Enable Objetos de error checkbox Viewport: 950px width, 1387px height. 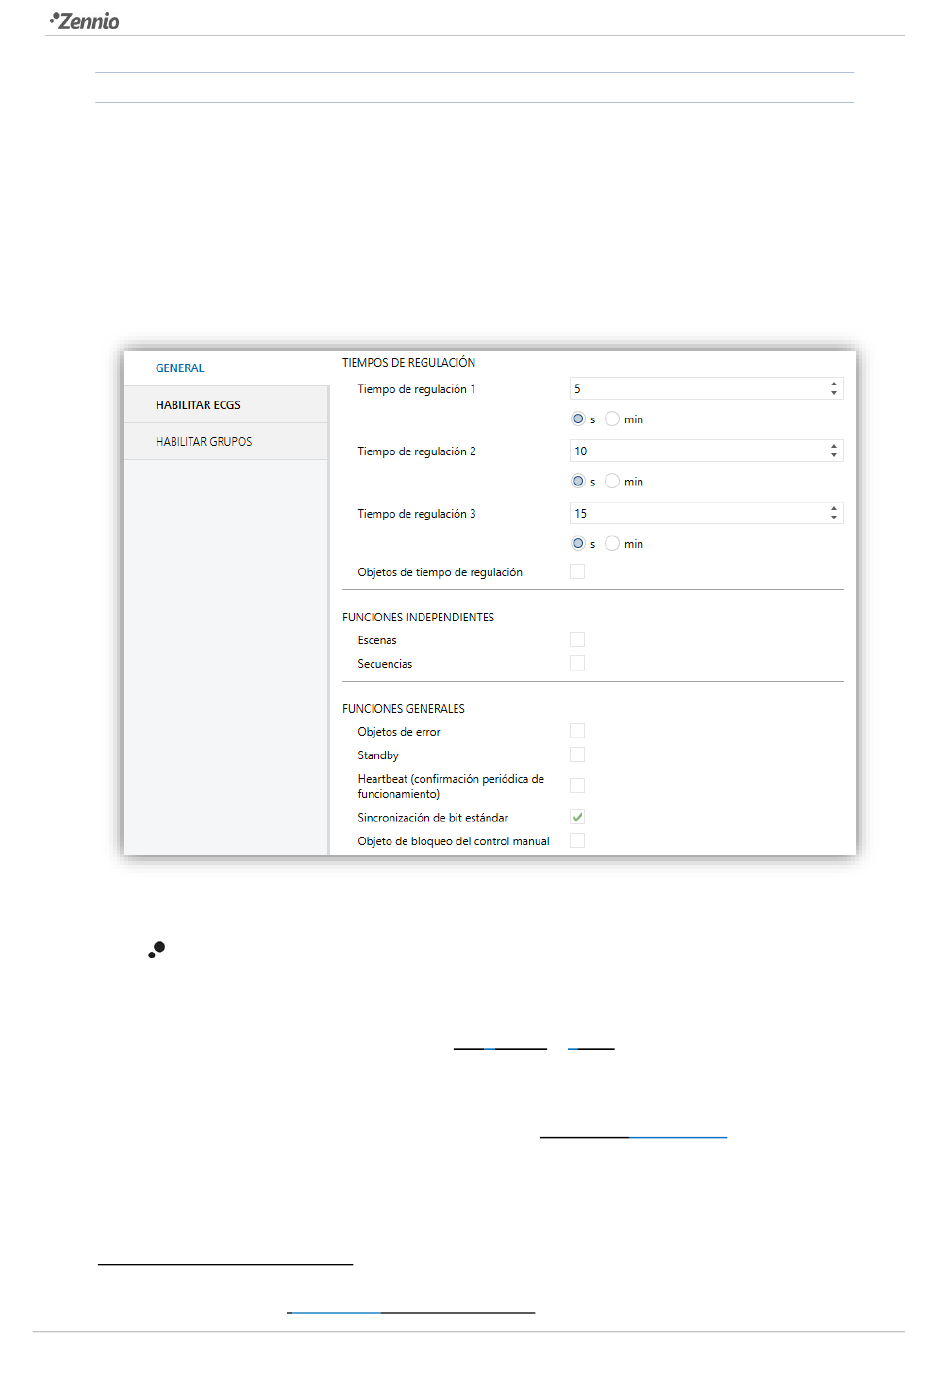(x=577, y=731)
